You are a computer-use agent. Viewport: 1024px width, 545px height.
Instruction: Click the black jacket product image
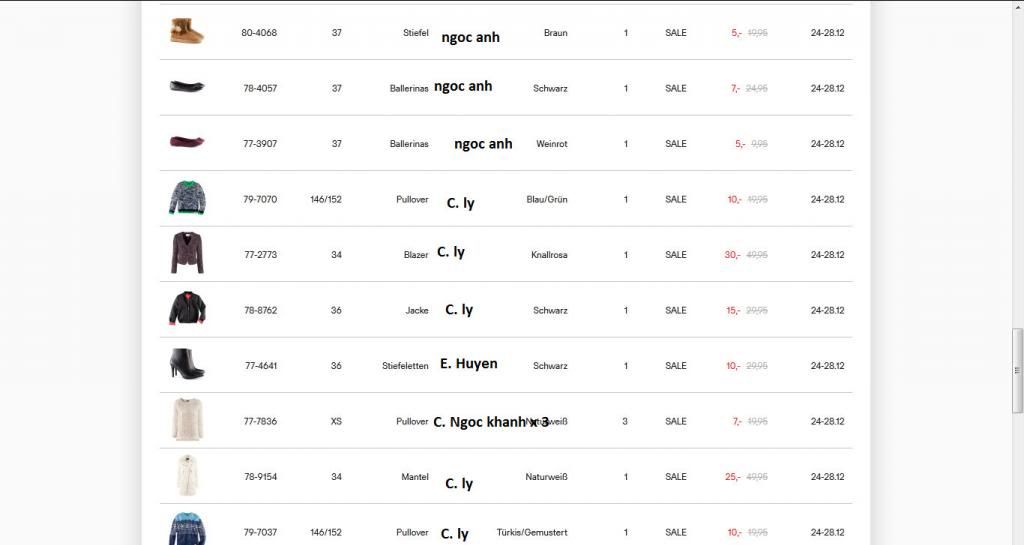click(186, 309)
